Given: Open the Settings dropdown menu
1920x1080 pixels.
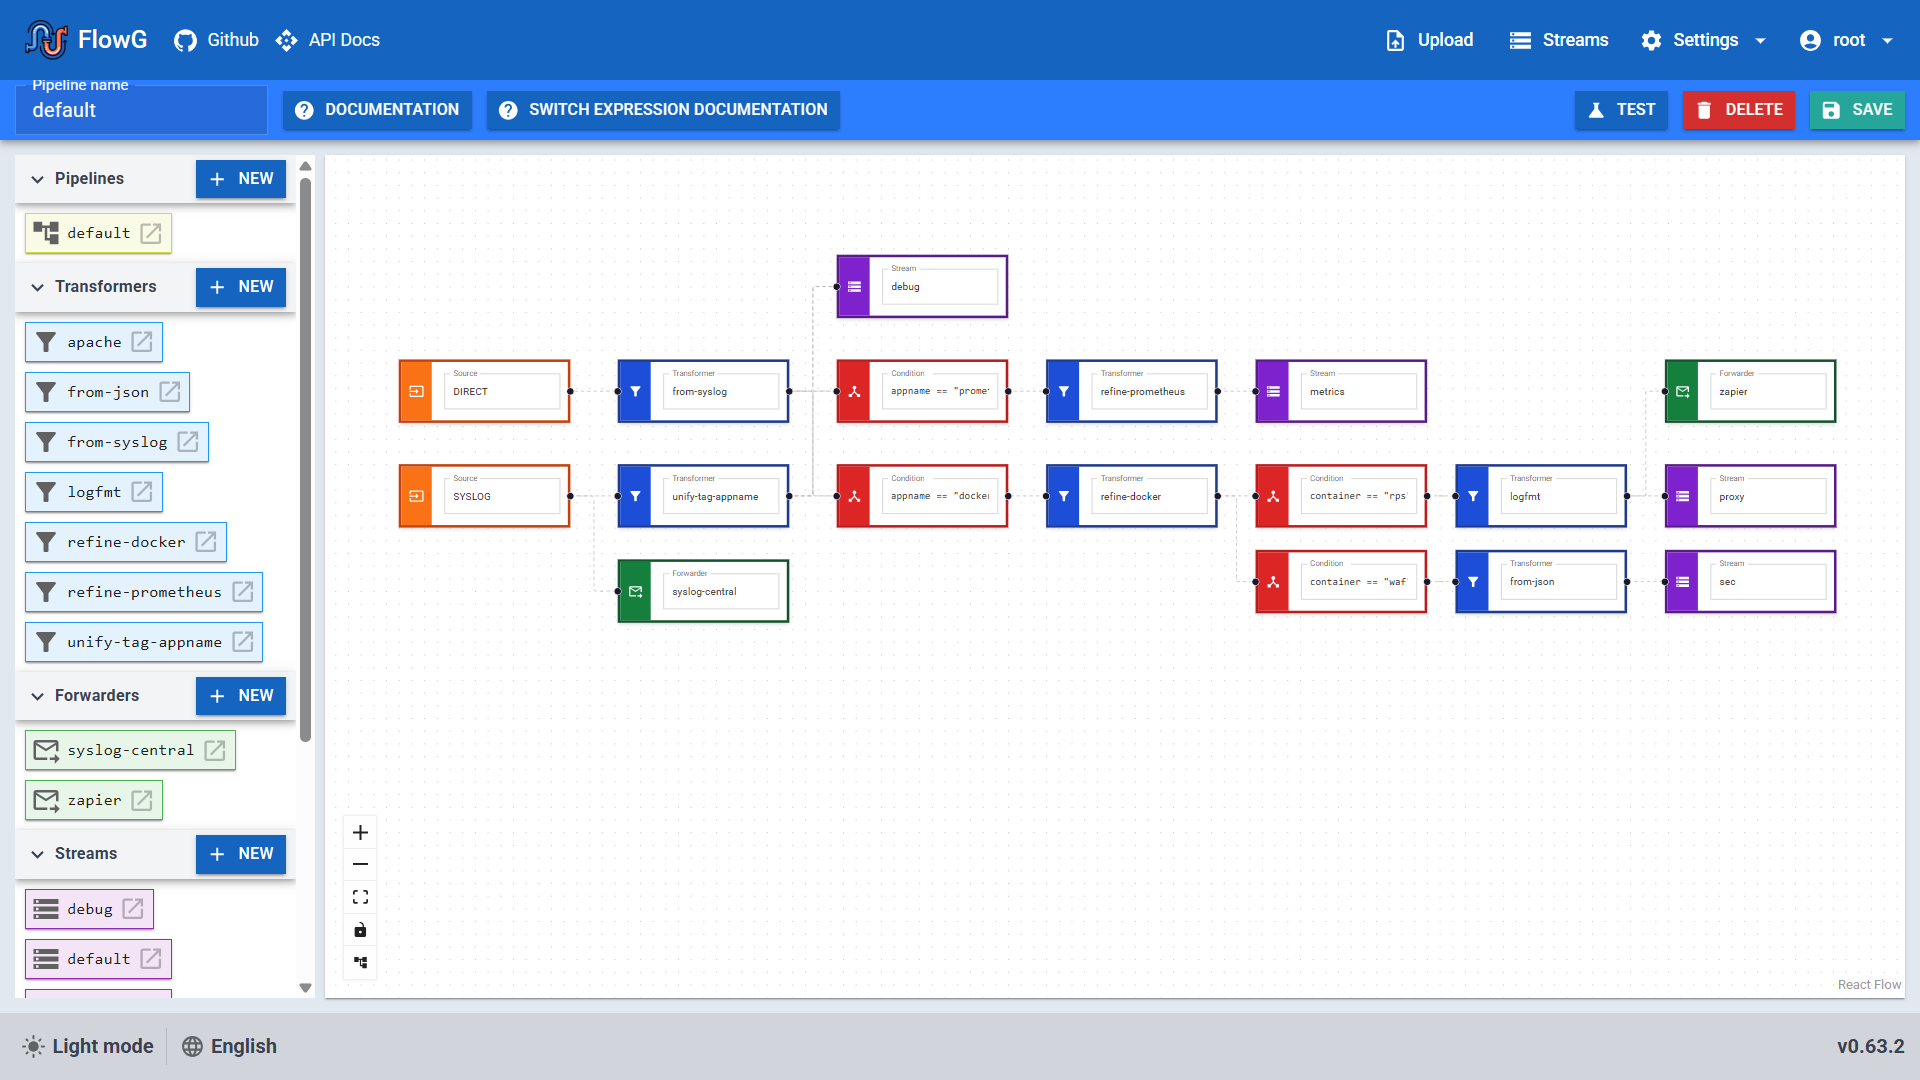Looking at the screenshot, I should [x=1704, y=40].
